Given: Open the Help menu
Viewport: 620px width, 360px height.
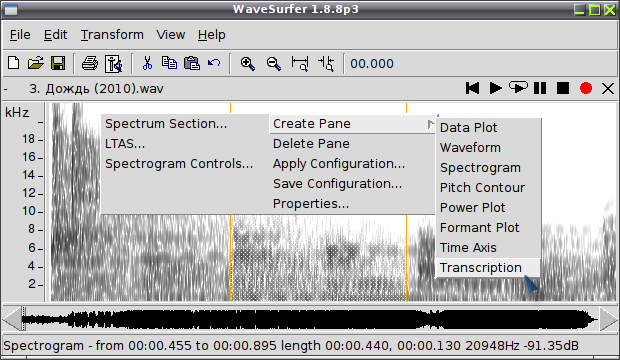Looking at the screenshot, I should (212, 35).
